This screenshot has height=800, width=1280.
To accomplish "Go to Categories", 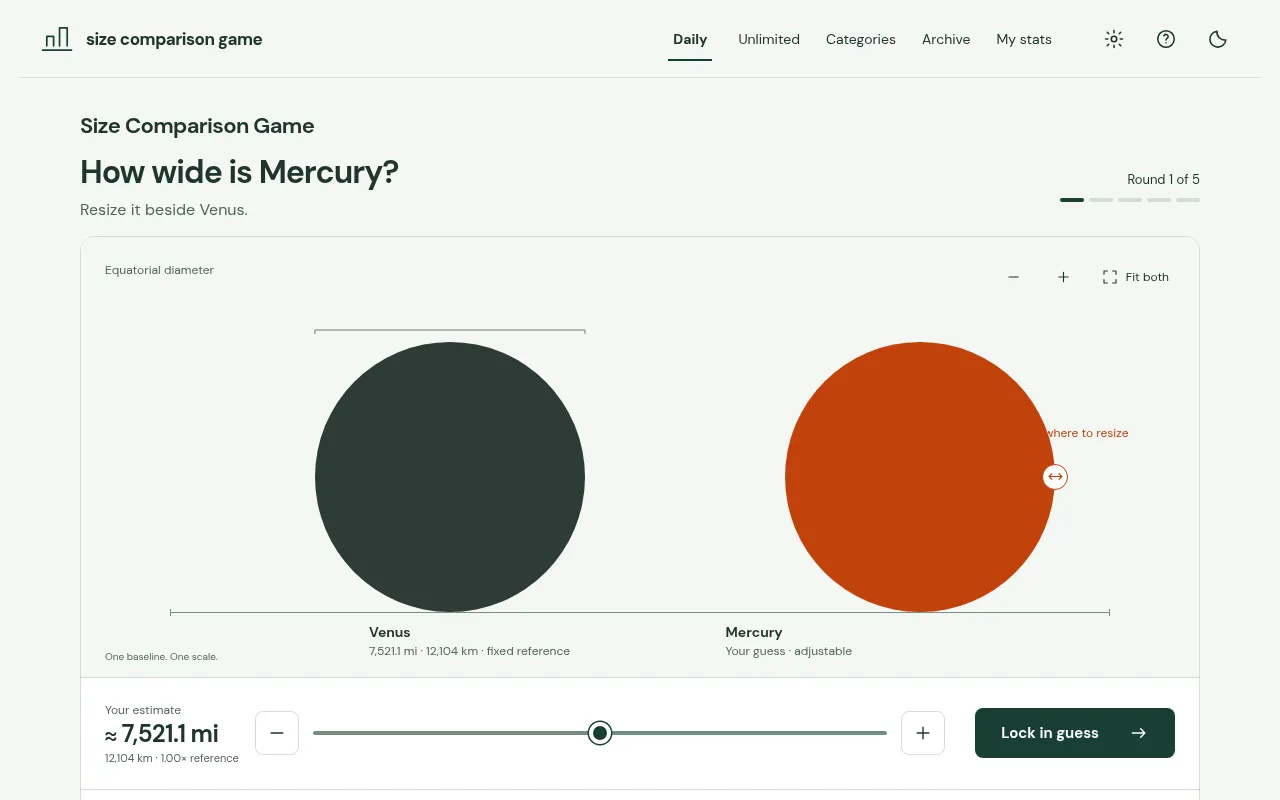I will coord(861,40).
